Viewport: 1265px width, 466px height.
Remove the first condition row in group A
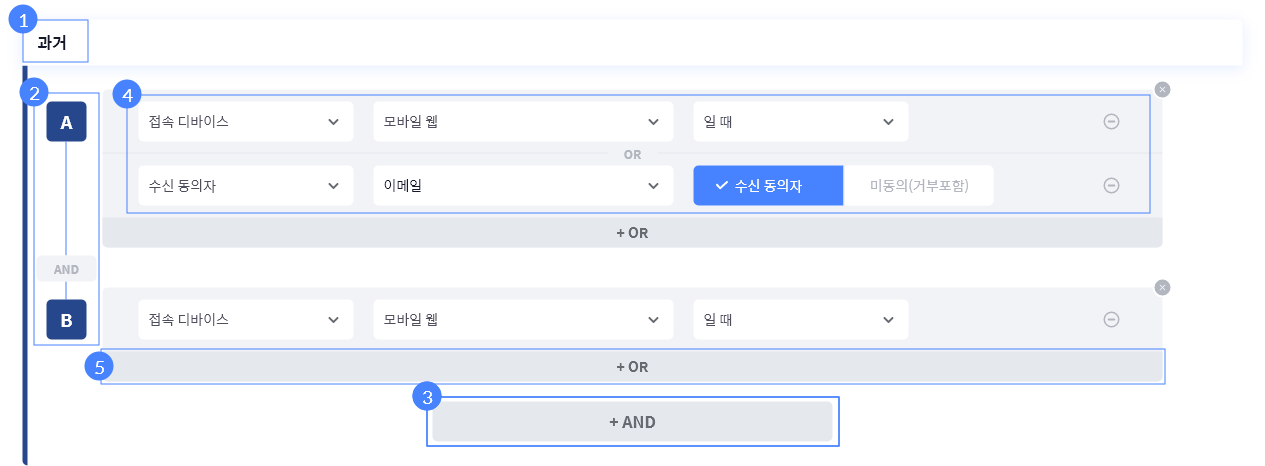coord(1110,121)
